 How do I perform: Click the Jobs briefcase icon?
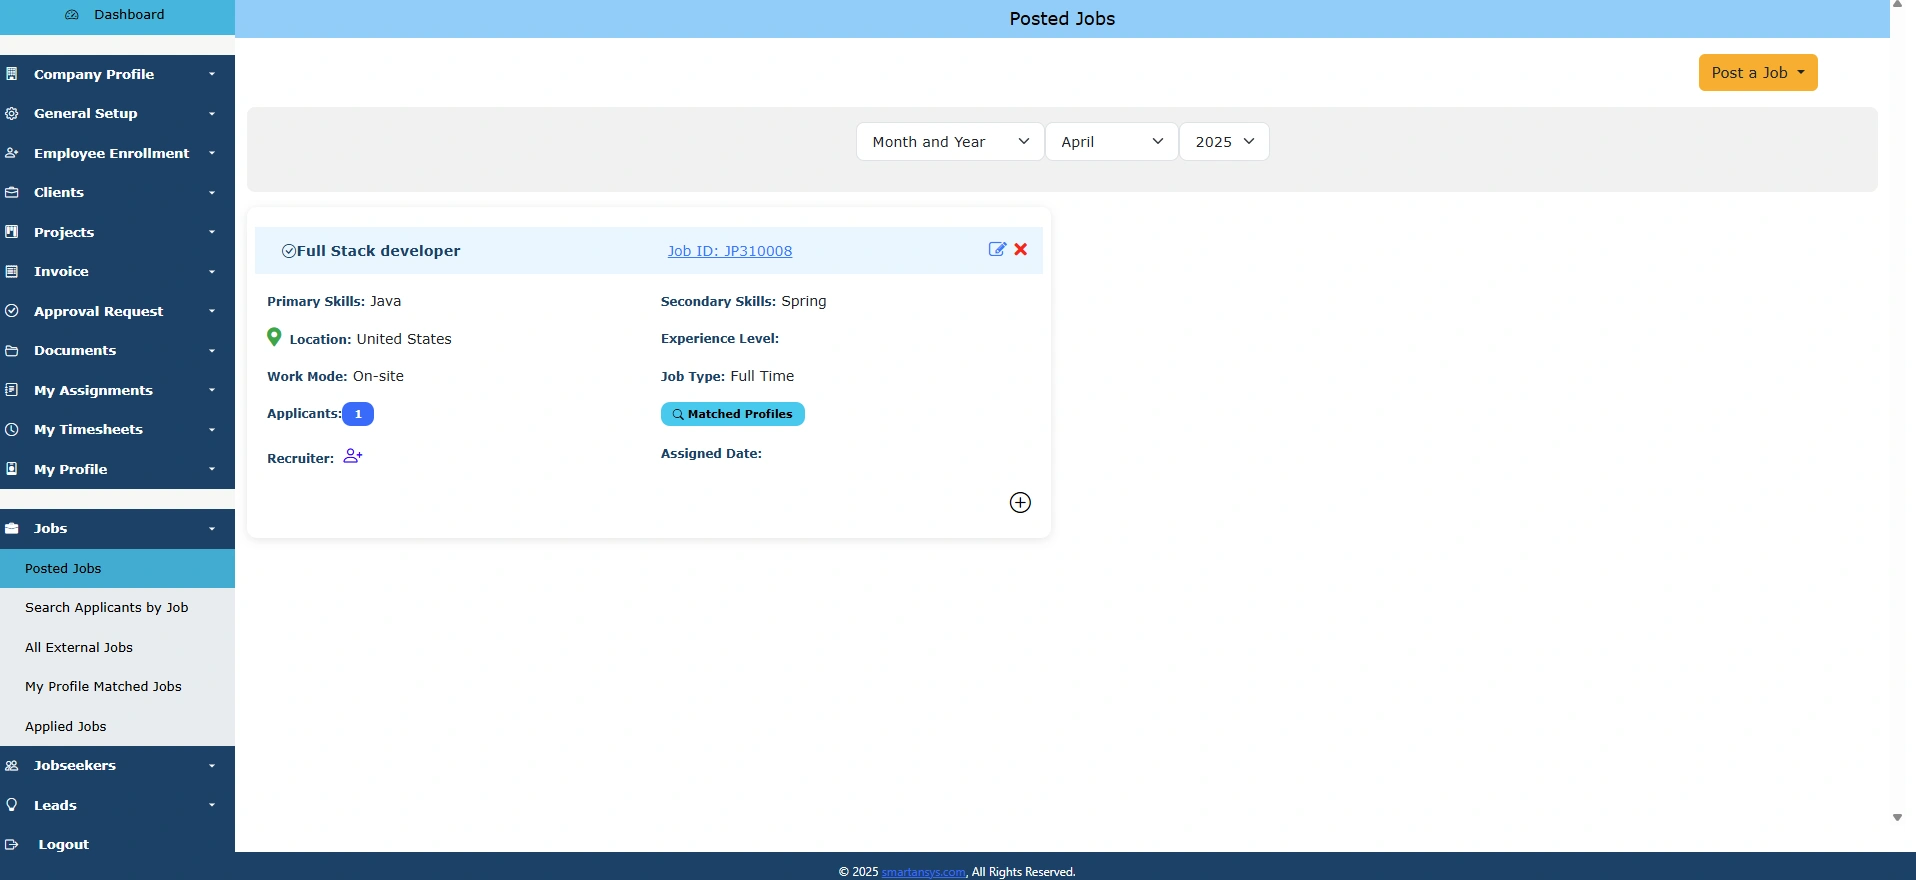coord(12,528)
